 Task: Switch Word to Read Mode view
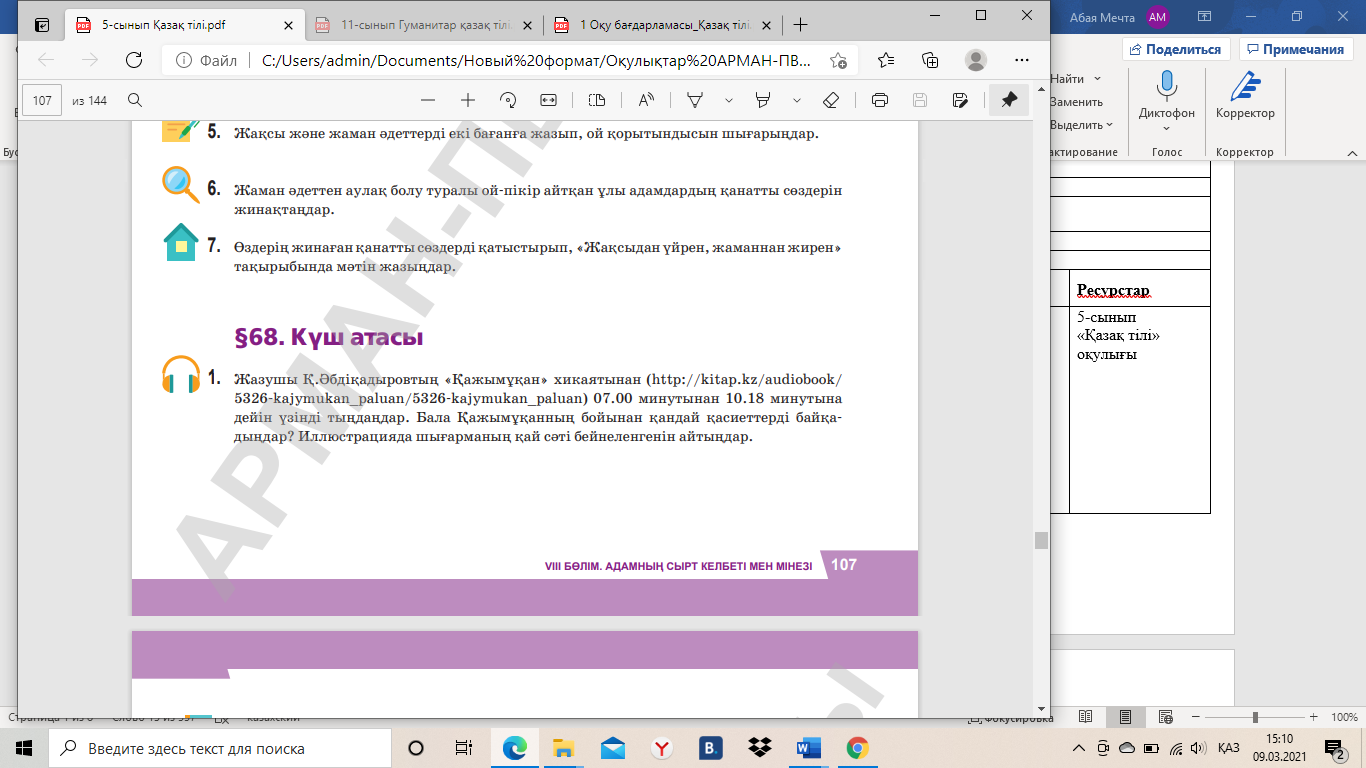[1086, 717]
